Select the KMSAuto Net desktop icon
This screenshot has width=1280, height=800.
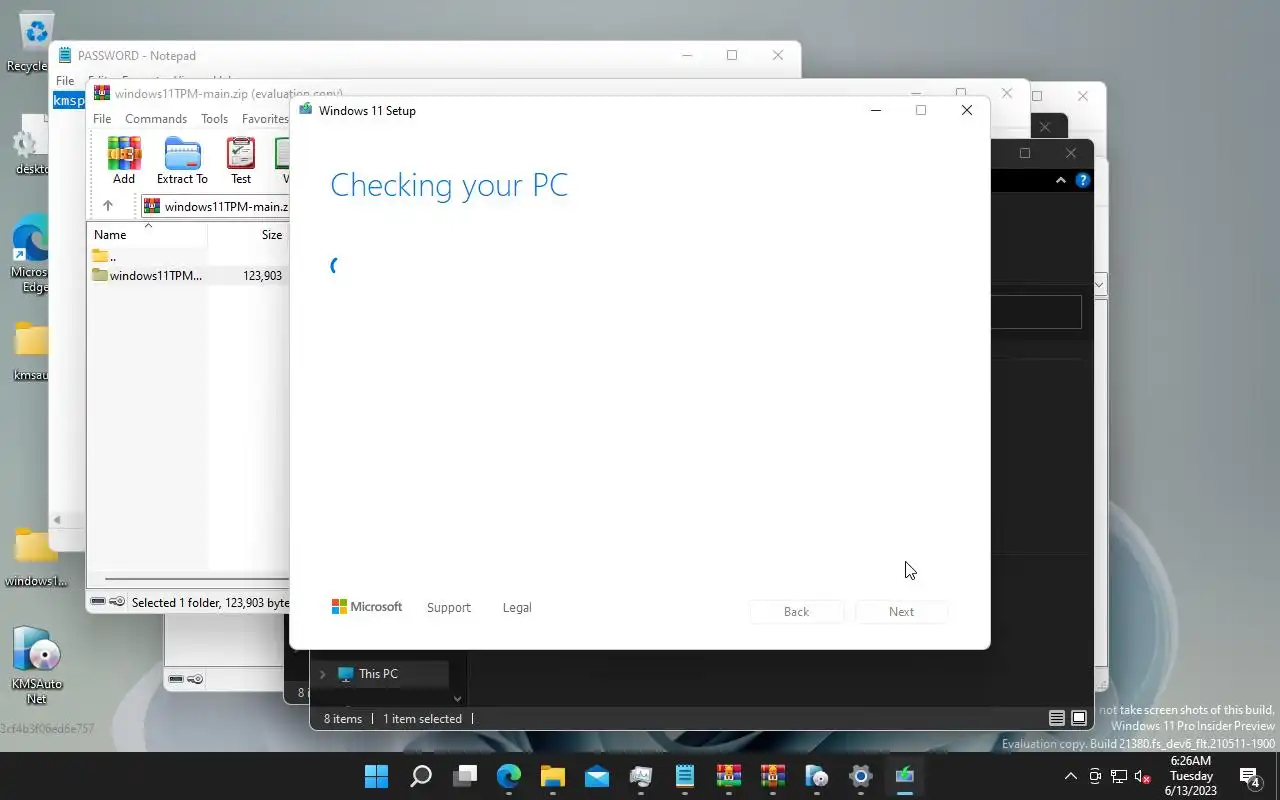click(x=37, y=665)
